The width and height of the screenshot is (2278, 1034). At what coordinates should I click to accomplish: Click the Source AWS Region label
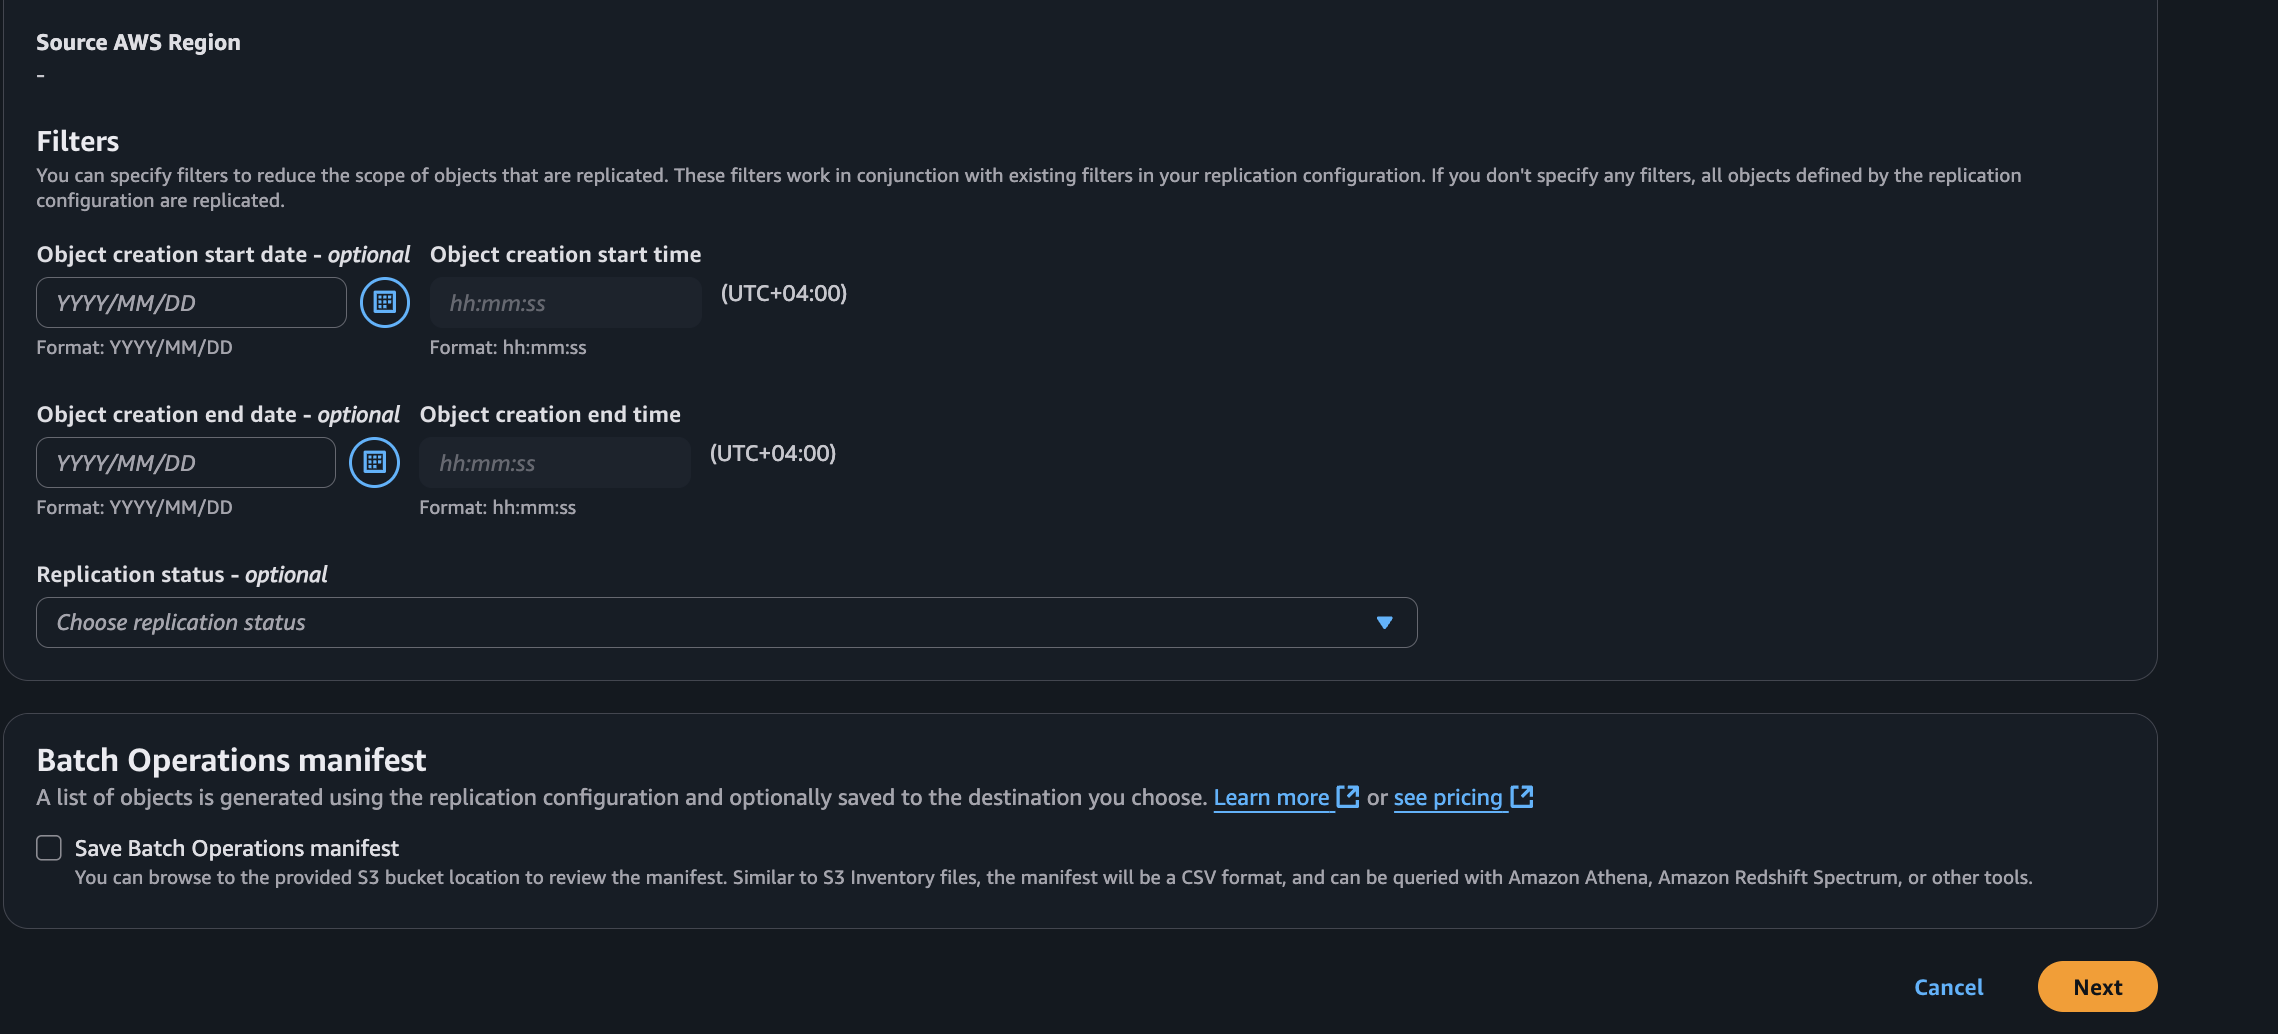tap(138, 42)
